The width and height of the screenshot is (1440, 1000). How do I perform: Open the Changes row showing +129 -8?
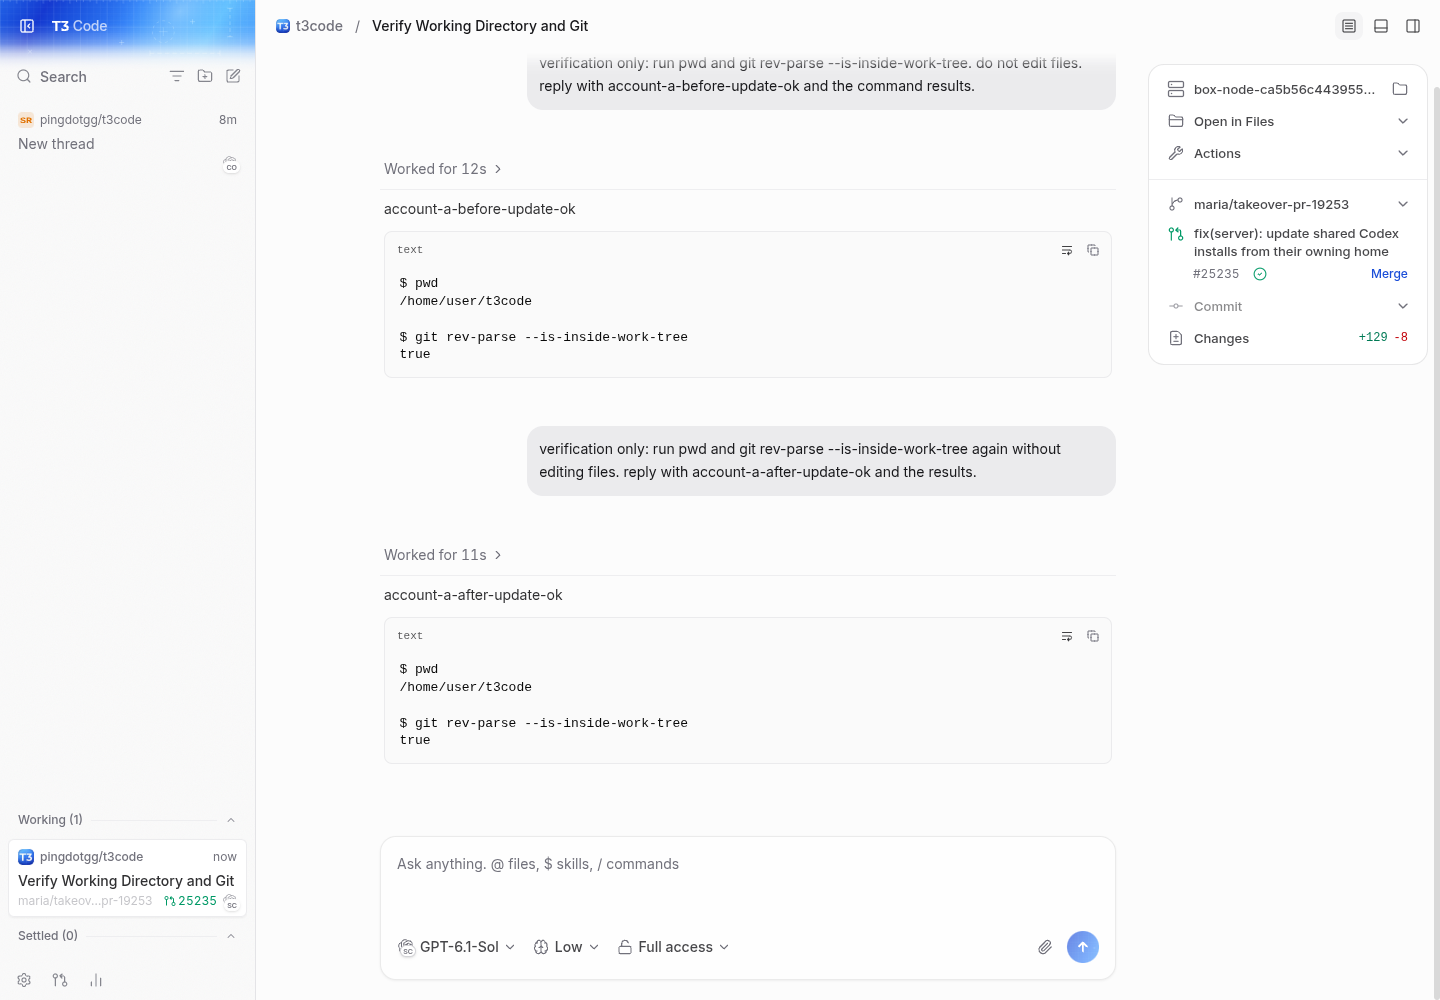[x=1288, y=338]
